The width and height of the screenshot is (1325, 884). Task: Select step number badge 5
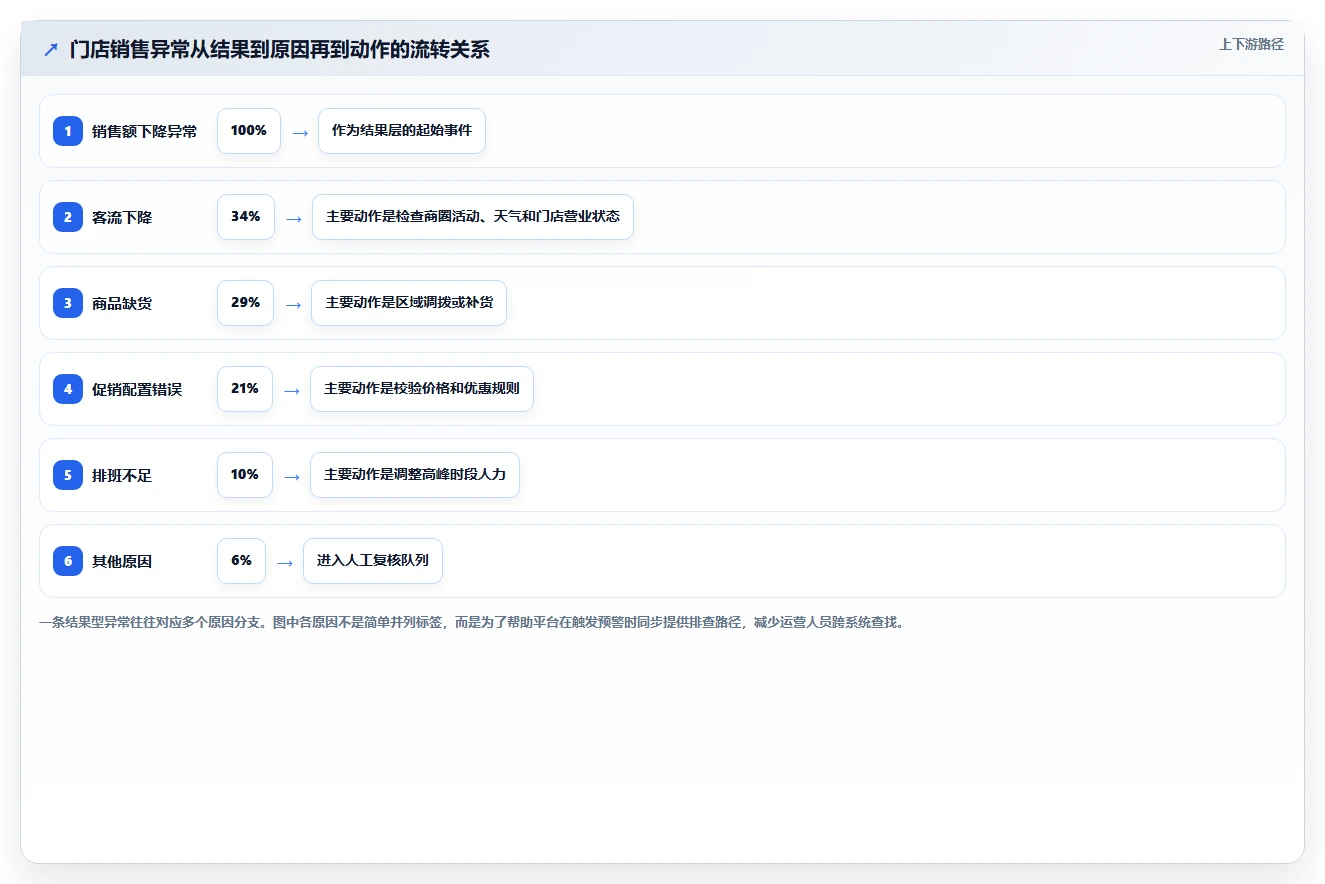coord(68,475)
